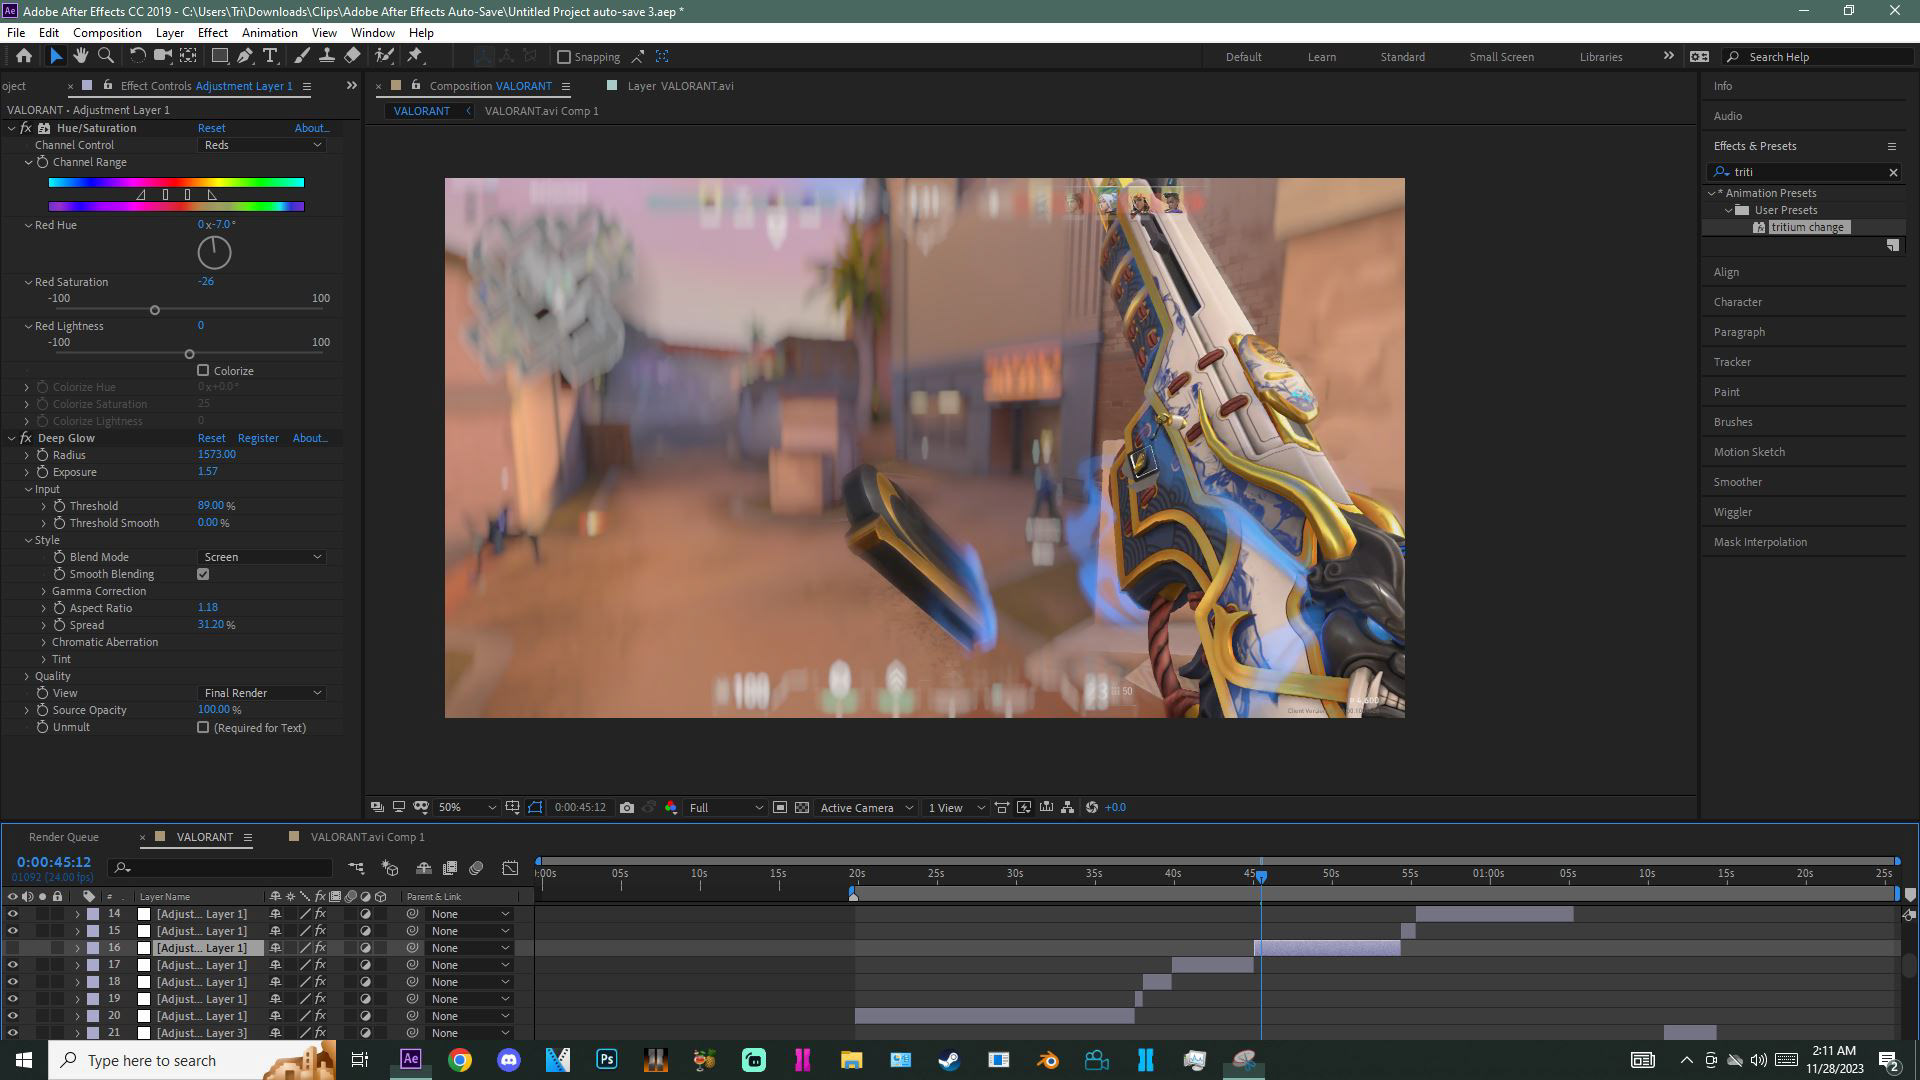Reset the Hue/Saturation effect
The height and width of the screenshot is (1080, 1920).
(x=211, y=128)
